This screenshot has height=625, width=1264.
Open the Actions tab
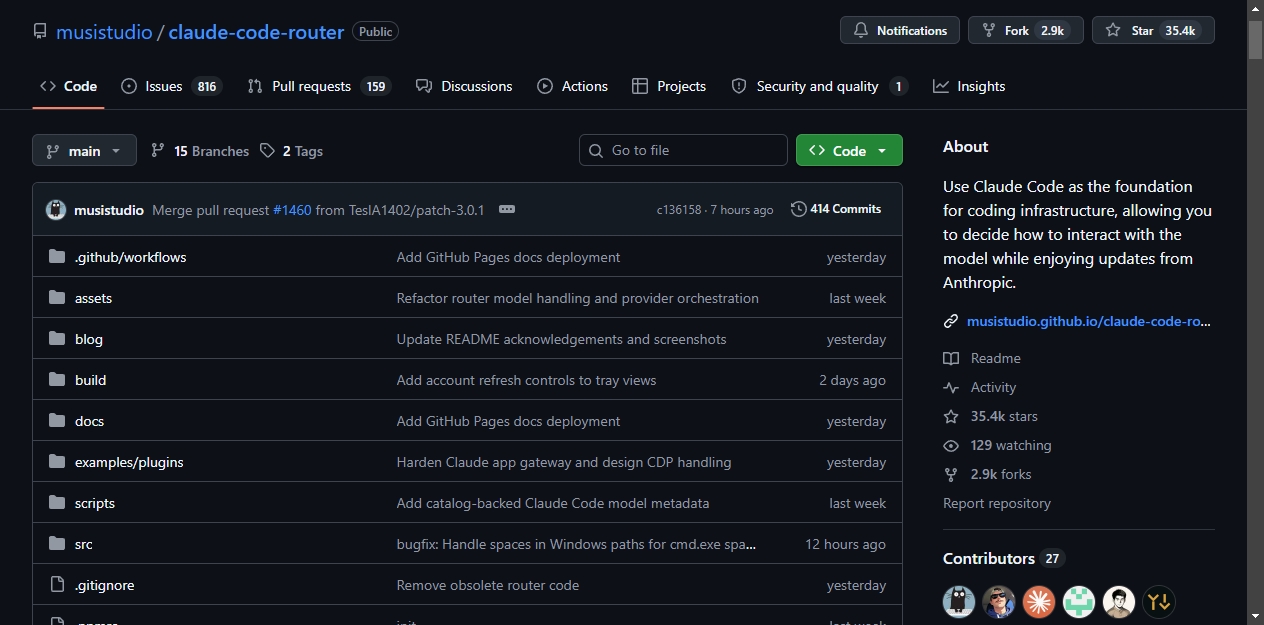pos(573,86)
